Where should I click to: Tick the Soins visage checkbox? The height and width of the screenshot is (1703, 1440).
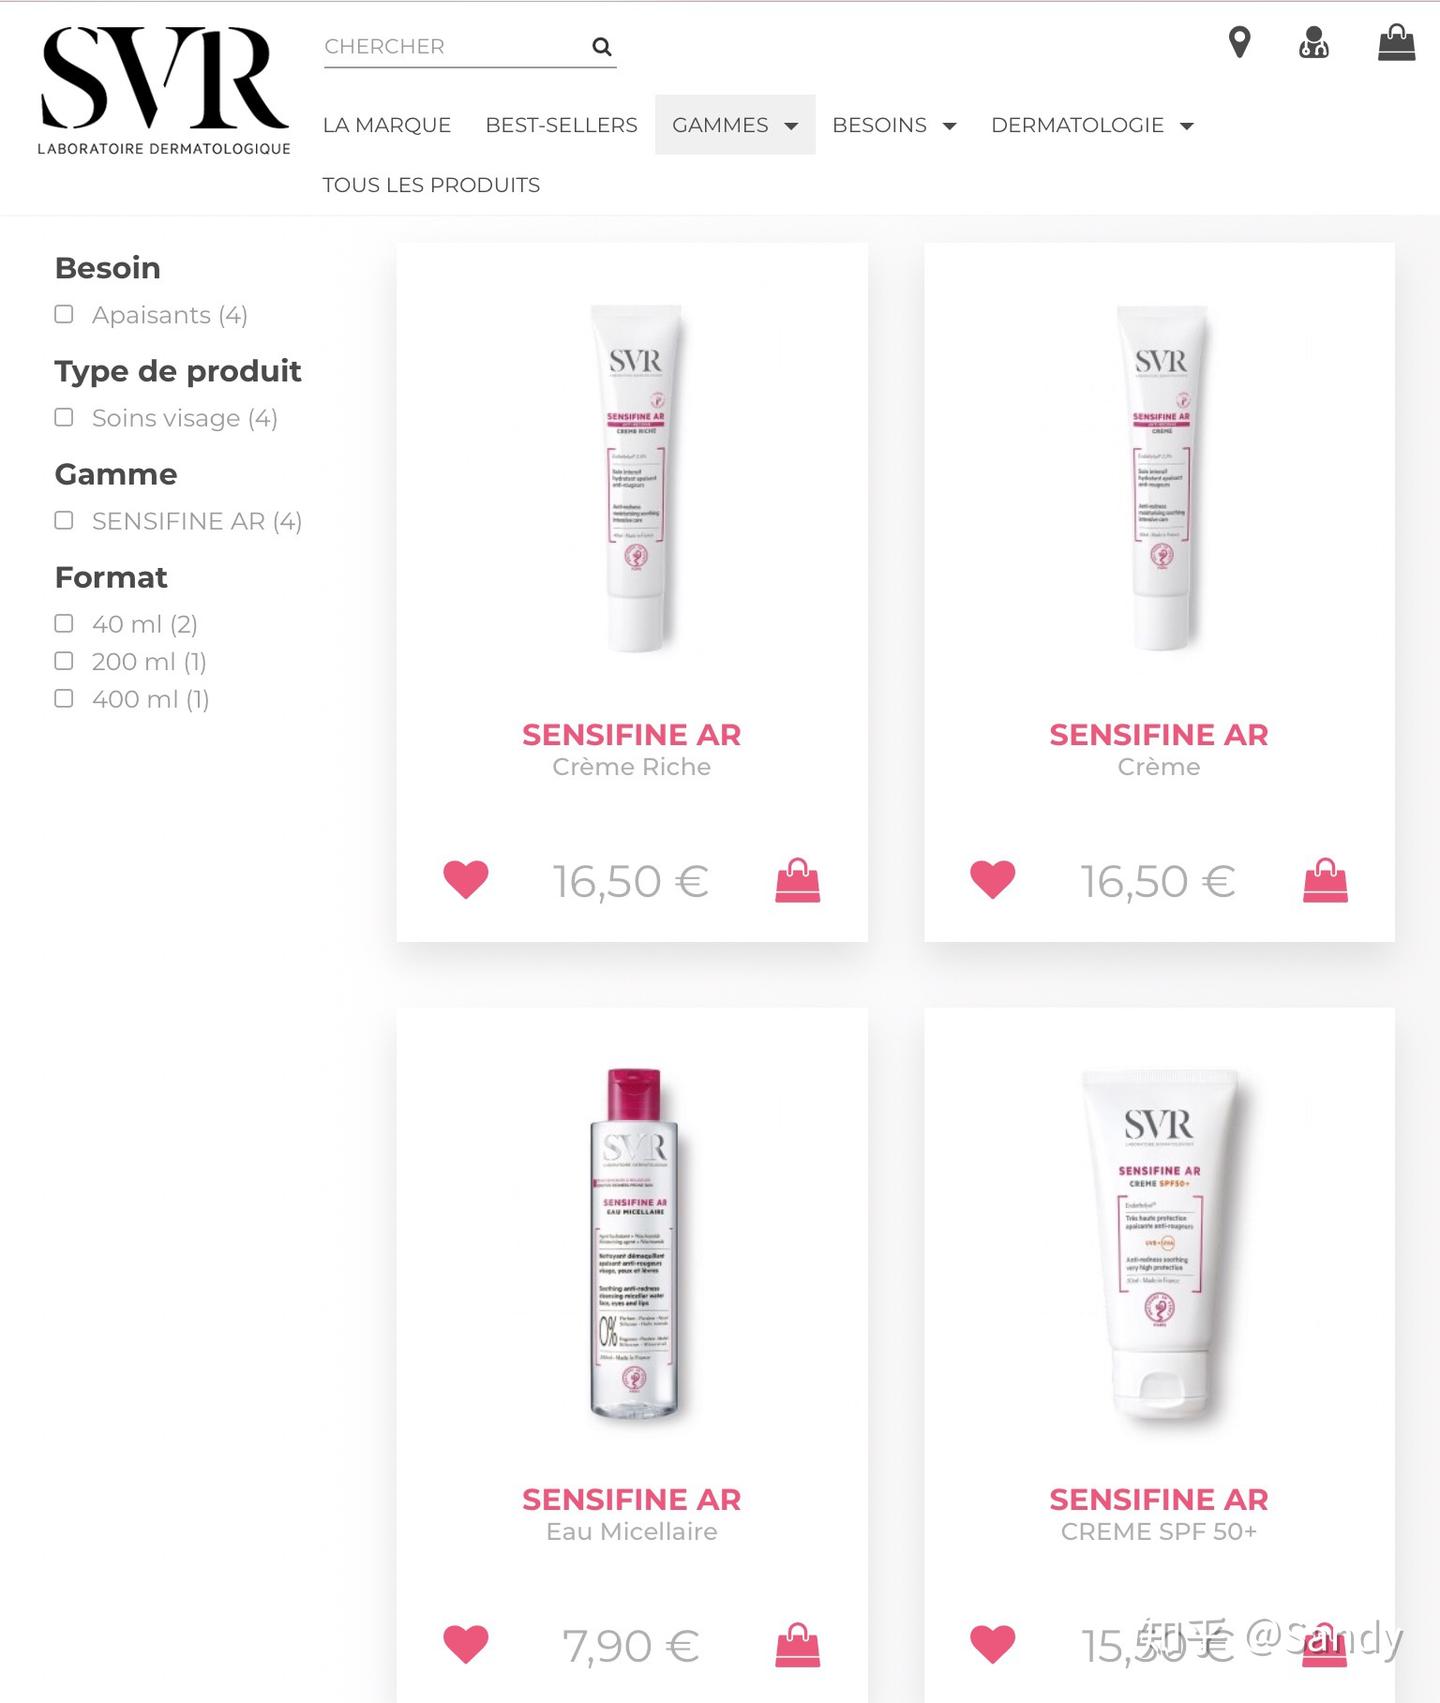(64, 417)
